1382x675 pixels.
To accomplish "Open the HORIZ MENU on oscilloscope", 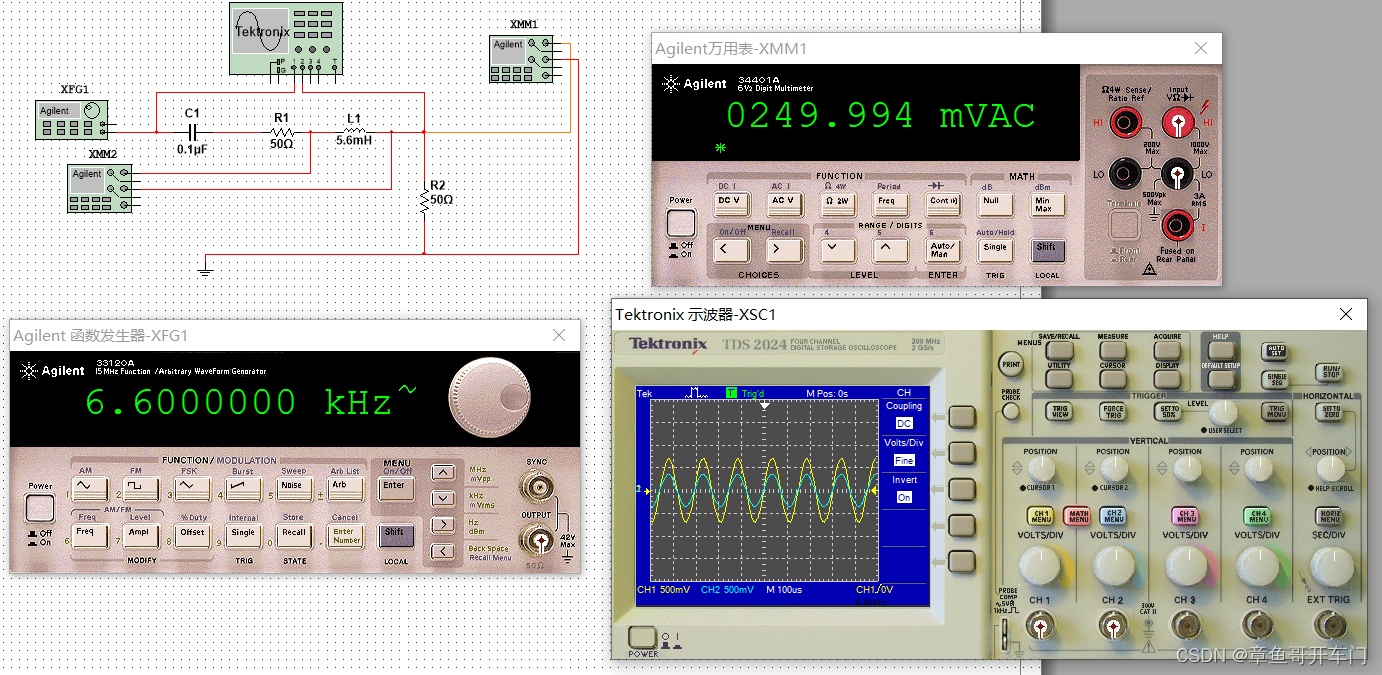I will (x=1330, y=516).
